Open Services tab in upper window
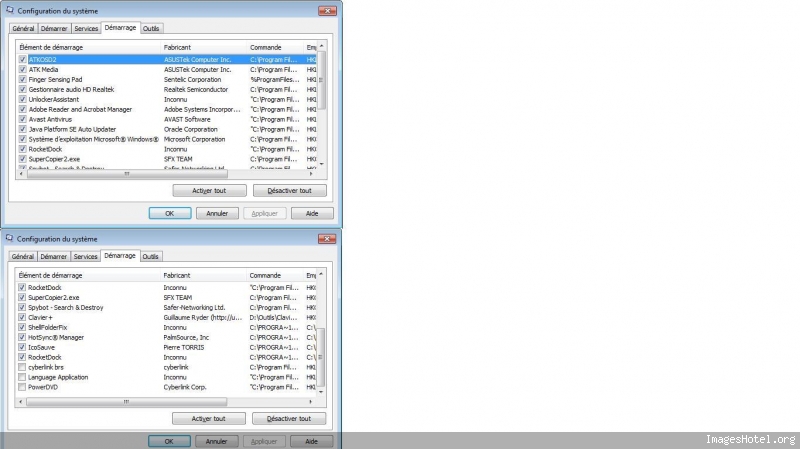 coord(86,29)
